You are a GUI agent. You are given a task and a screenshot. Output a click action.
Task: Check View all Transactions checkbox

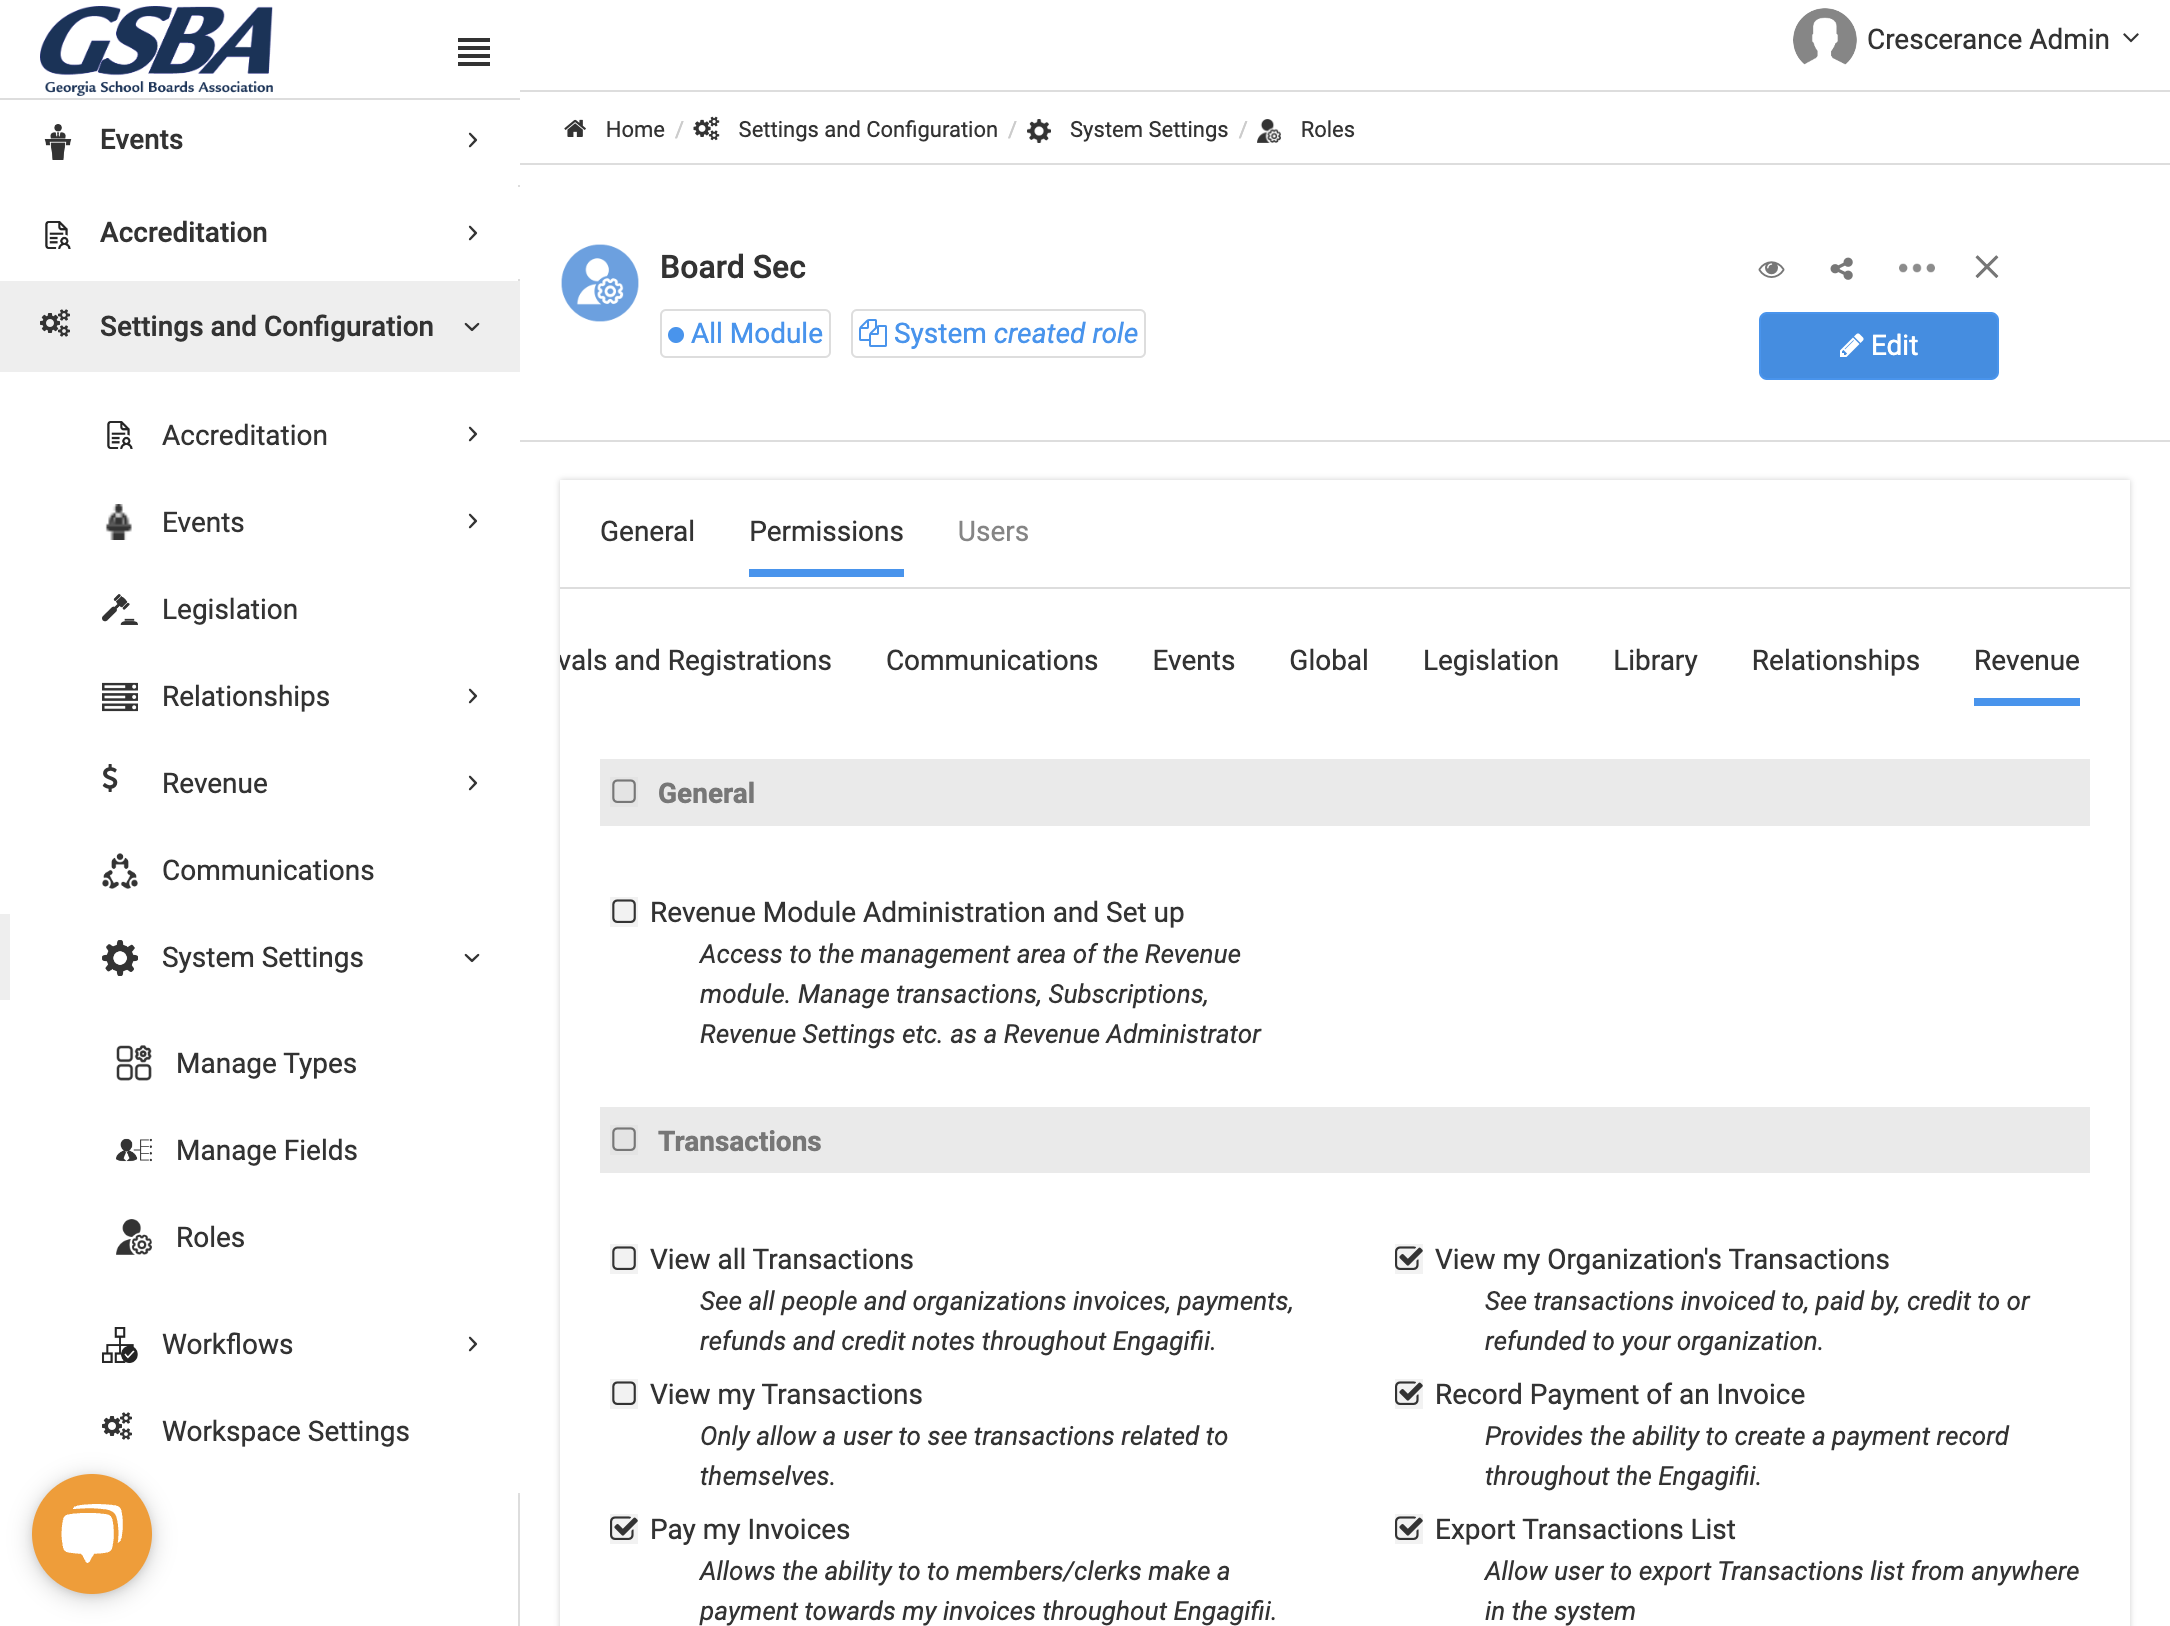click(624, 1258)
